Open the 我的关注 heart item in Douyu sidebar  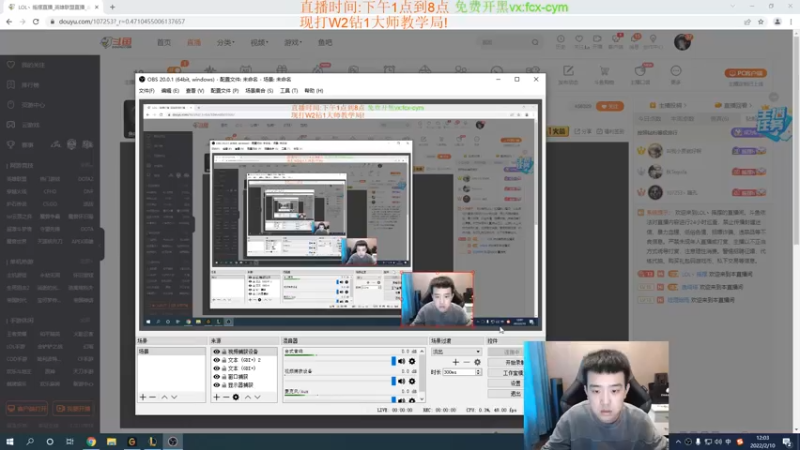point(11,65)
